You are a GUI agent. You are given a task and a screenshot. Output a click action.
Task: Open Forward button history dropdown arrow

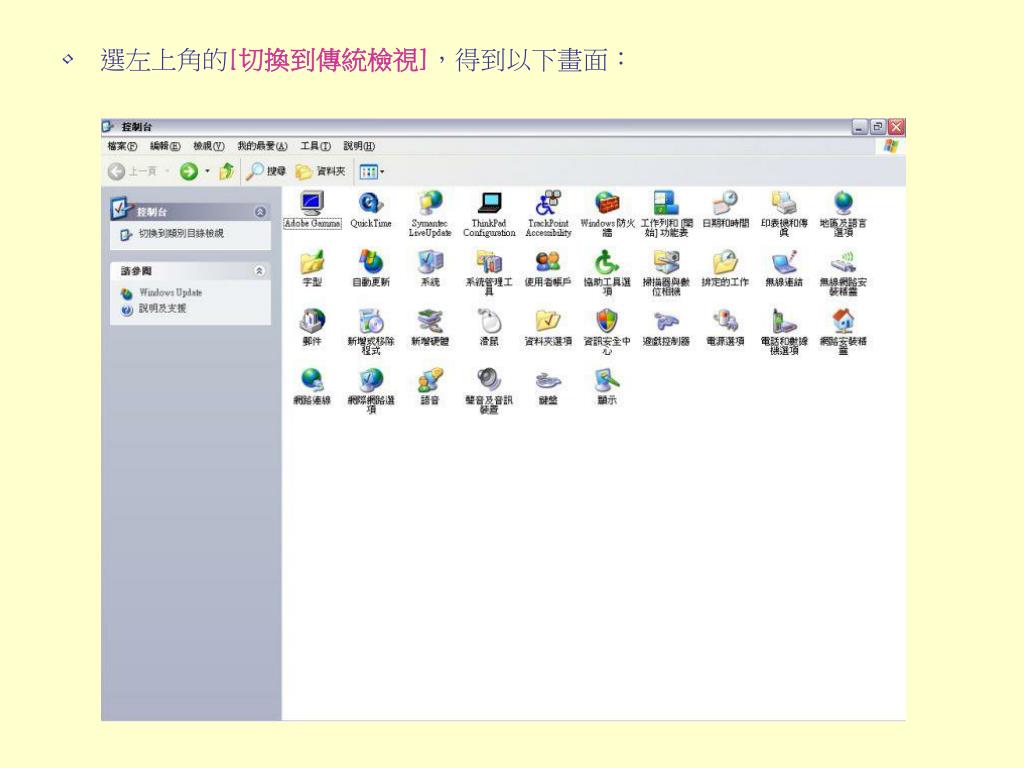[x=208, y=172]
